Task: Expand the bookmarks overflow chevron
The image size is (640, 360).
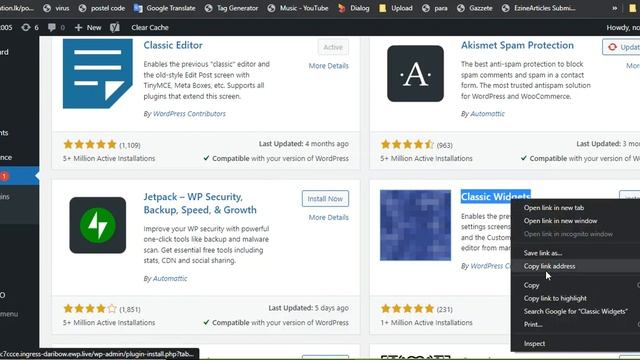Action: (x=614, y=8)
